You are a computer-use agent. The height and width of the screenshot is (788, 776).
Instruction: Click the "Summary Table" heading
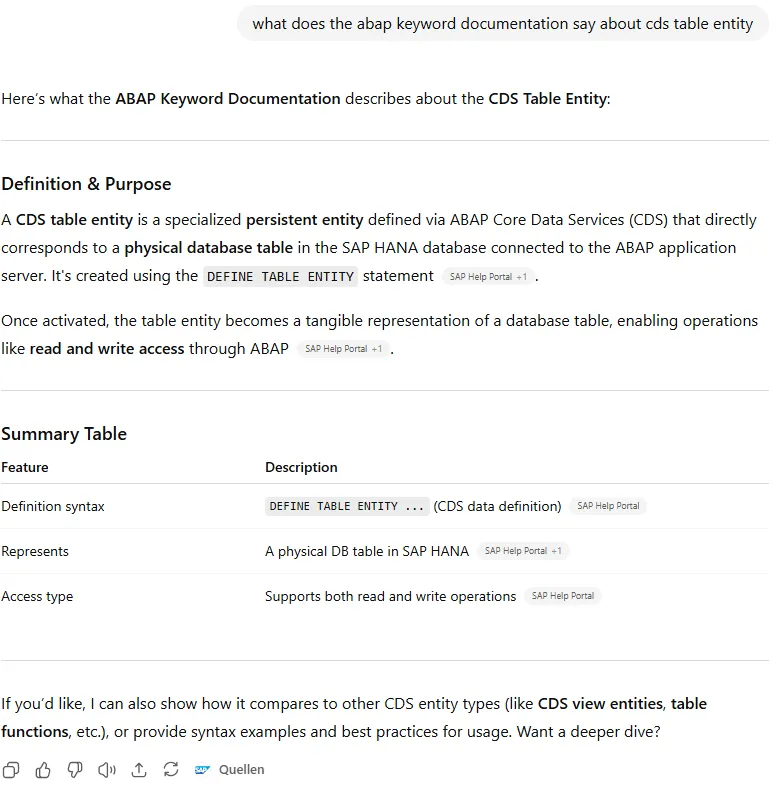tap(64, 434)
